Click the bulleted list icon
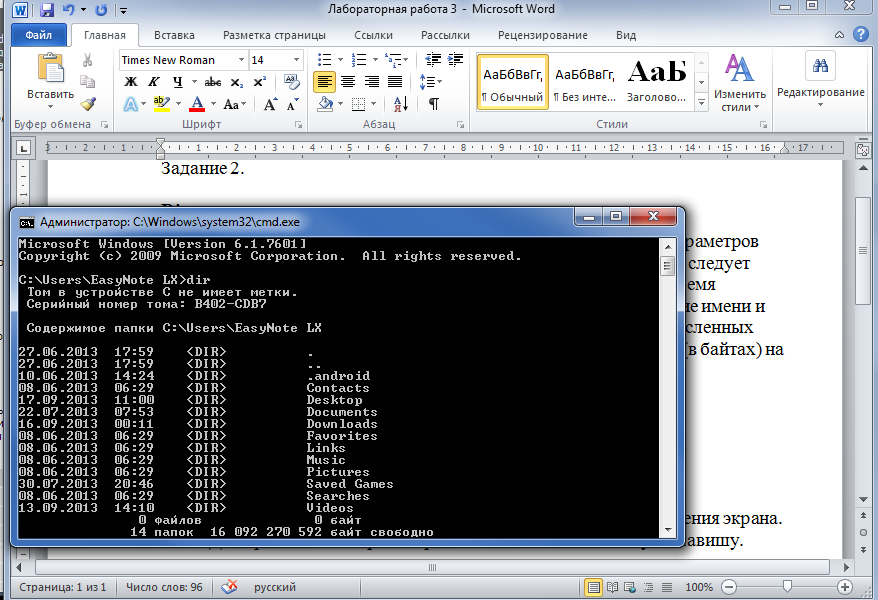 pos(324,59)
